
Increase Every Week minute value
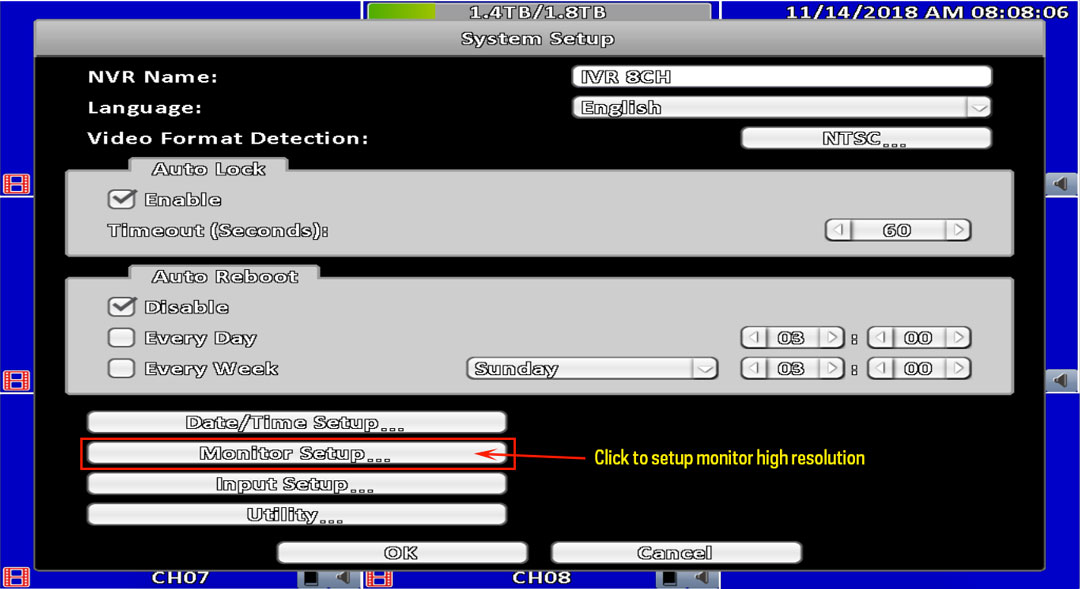pos(959,369)
